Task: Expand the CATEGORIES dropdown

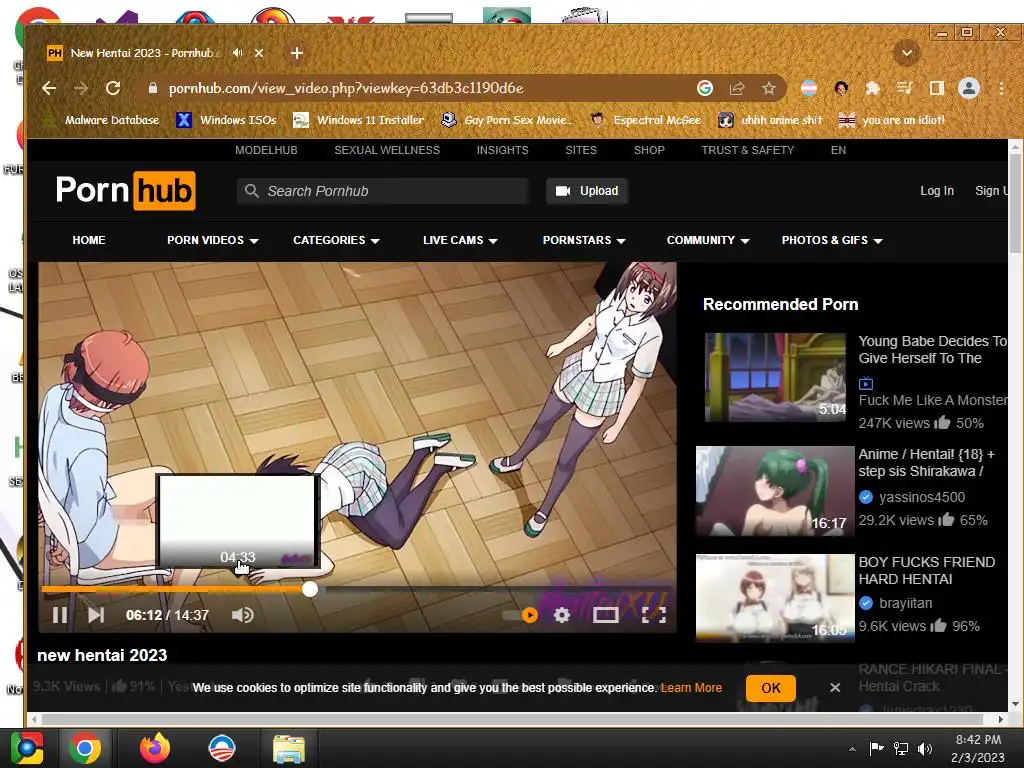Action: (x=336, y=240)
